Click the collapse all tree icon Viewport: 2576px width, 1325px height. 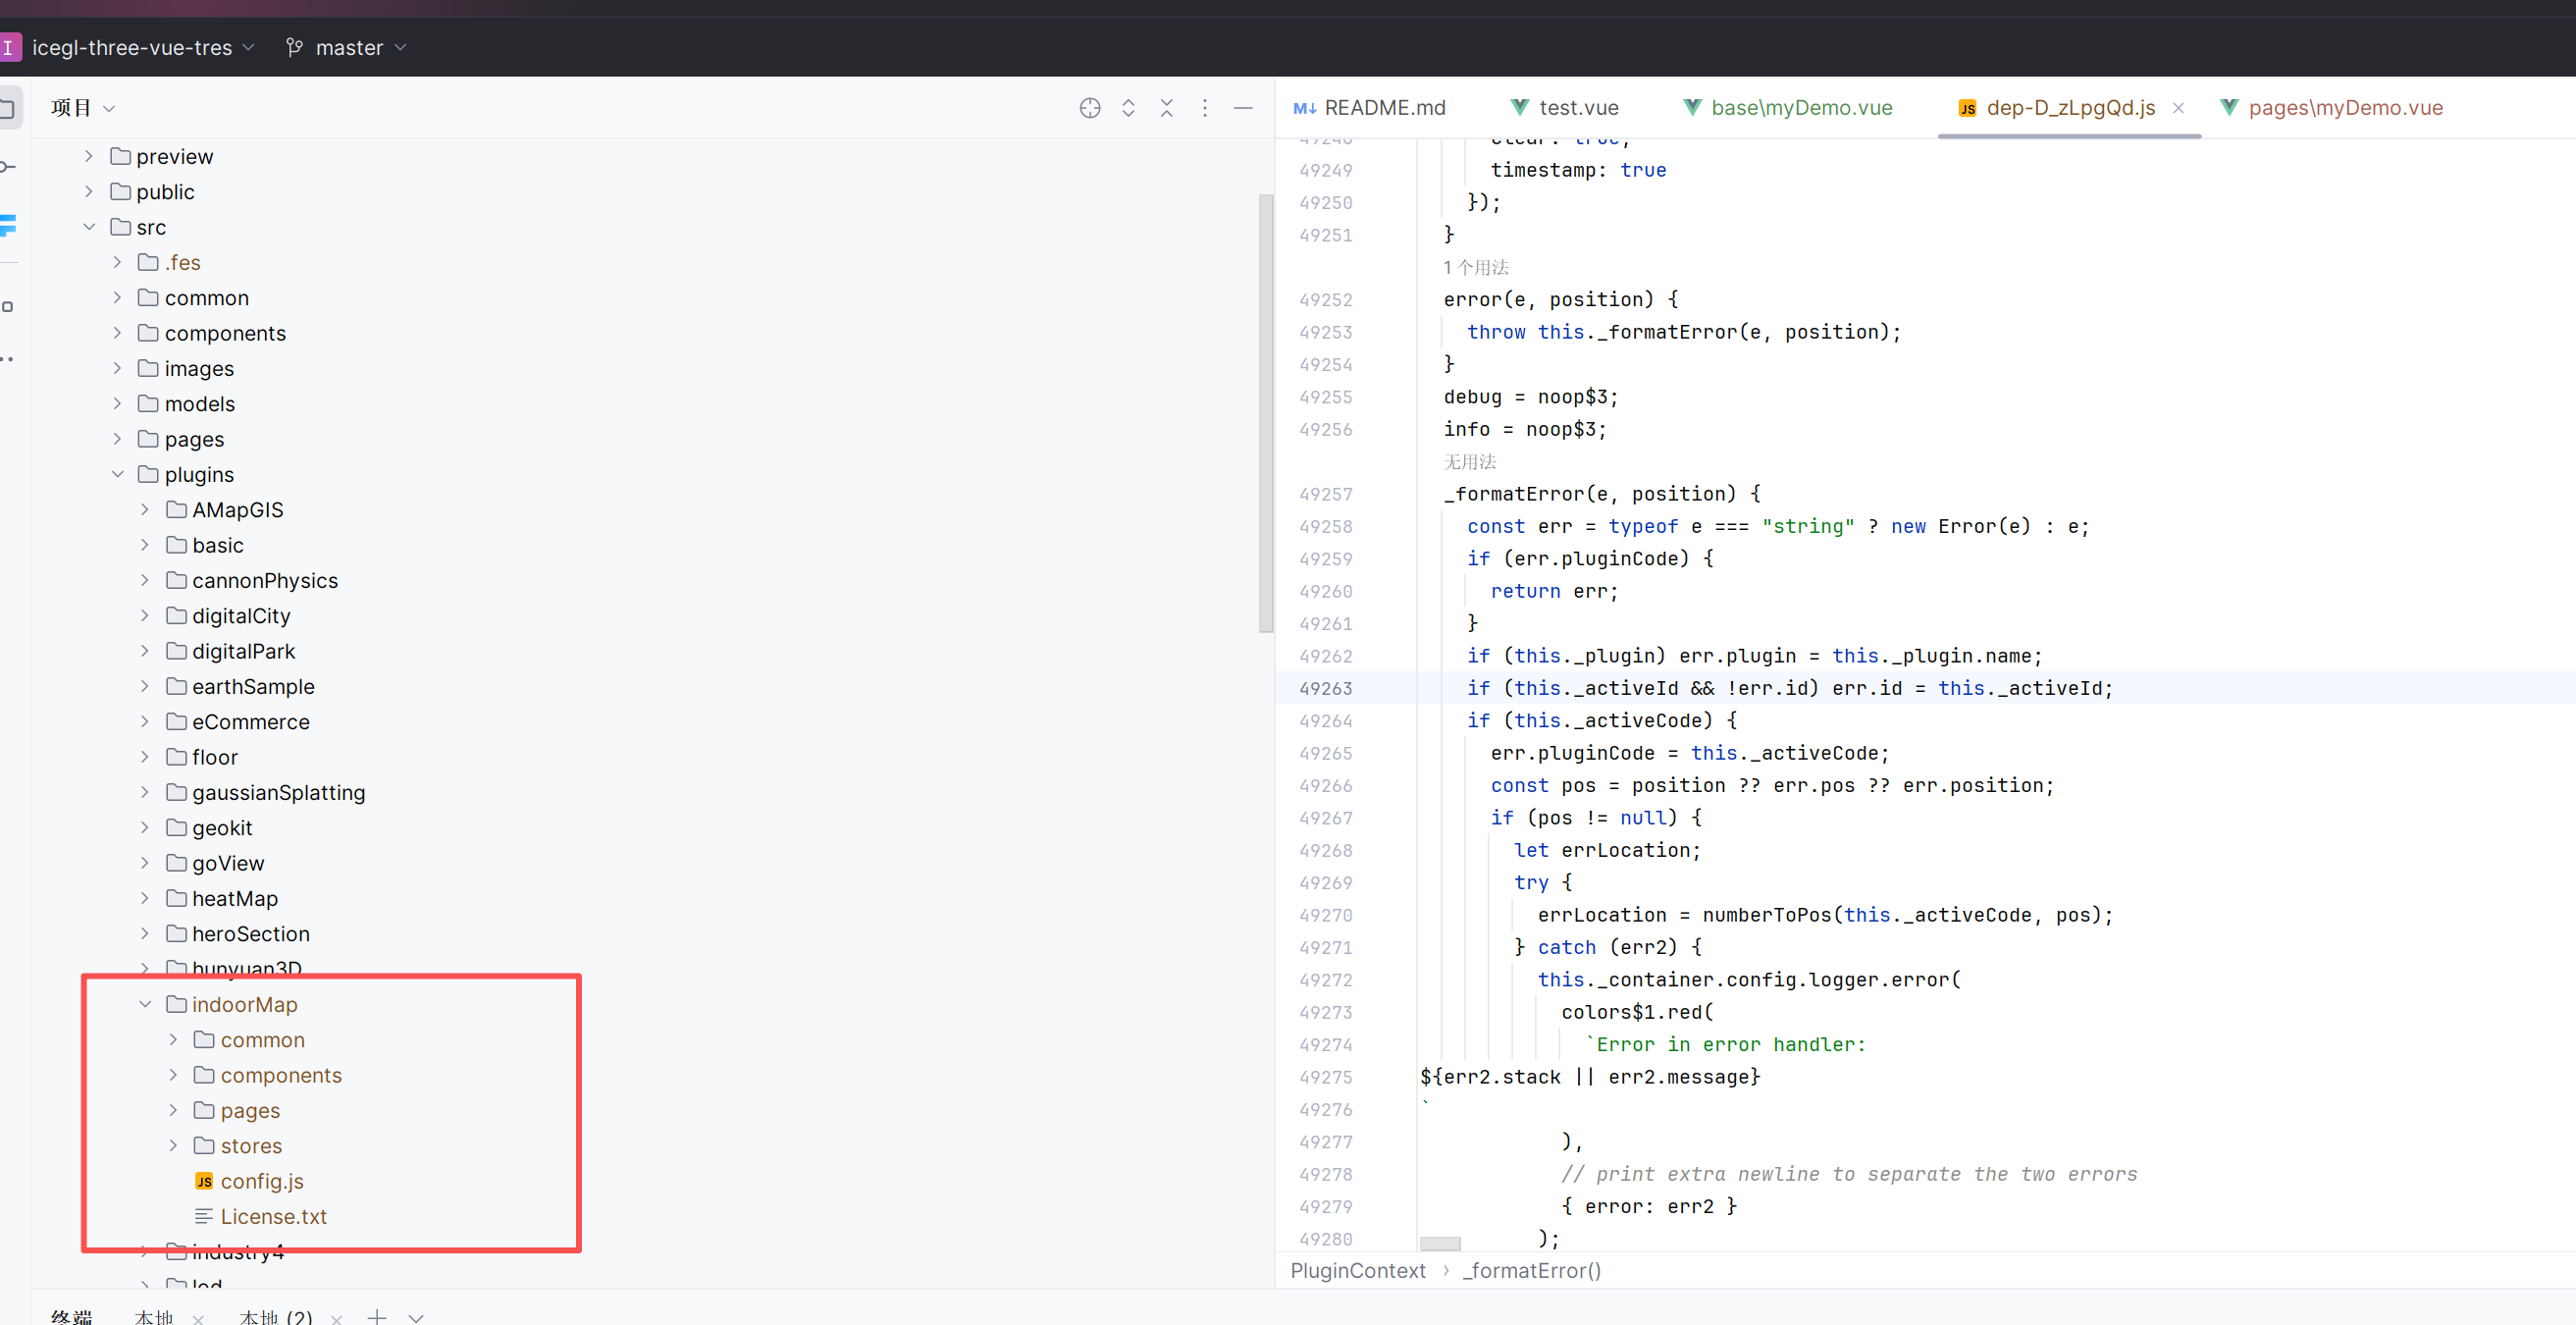click(x=1166, y=108)
